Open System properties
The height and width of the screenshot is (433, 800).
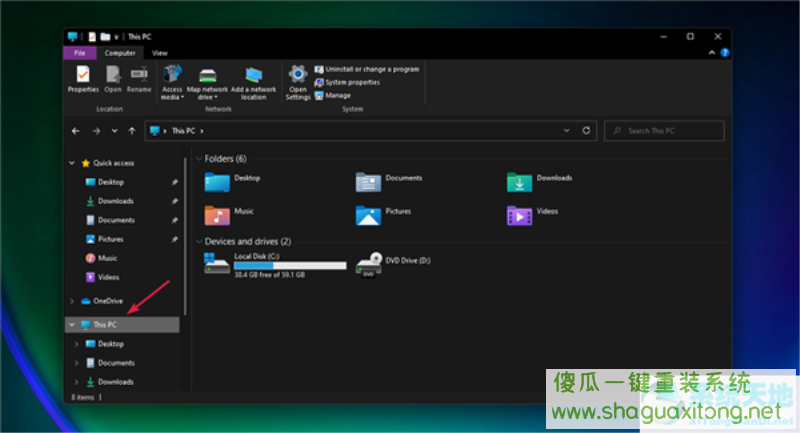tap(347, 82)
